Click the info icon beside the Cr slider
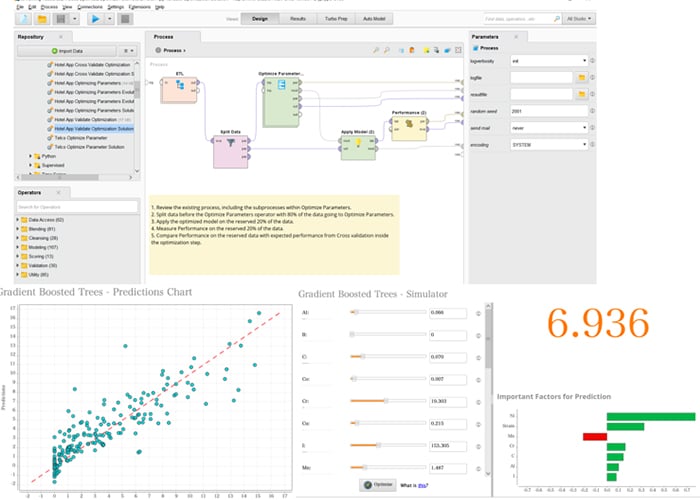Screen dimensions: 700x500 coord(478,402)
